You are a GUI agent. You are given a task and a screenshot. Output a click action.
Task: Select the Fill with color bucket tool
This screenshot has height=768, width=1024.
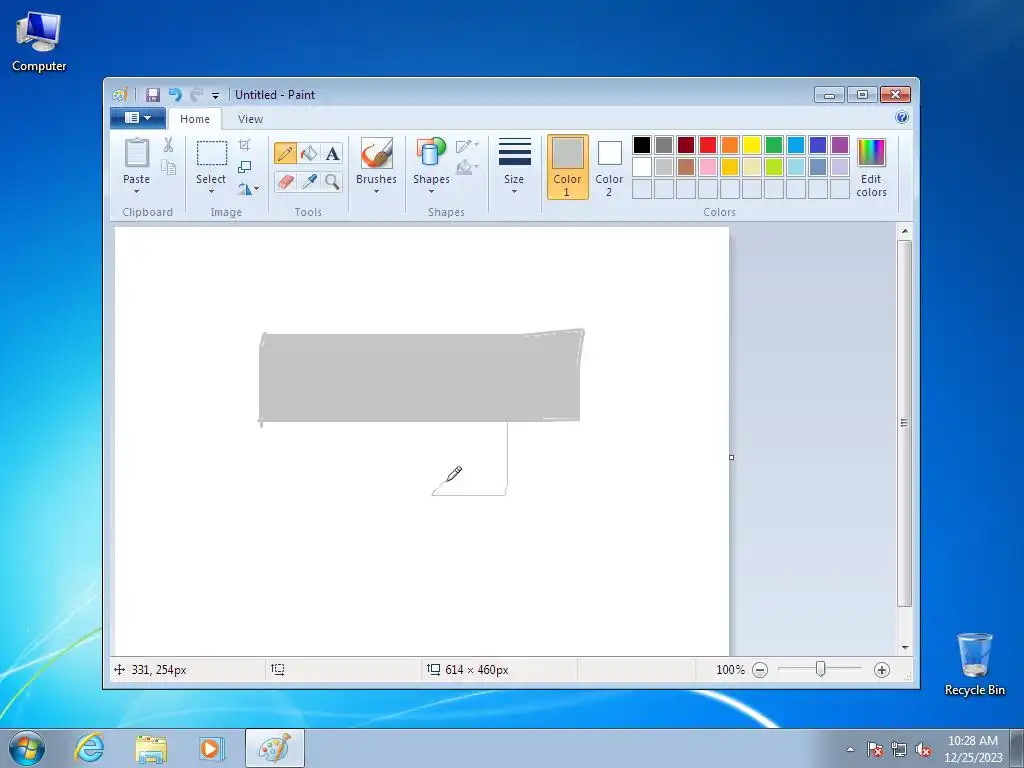click(x=309, y=153)
